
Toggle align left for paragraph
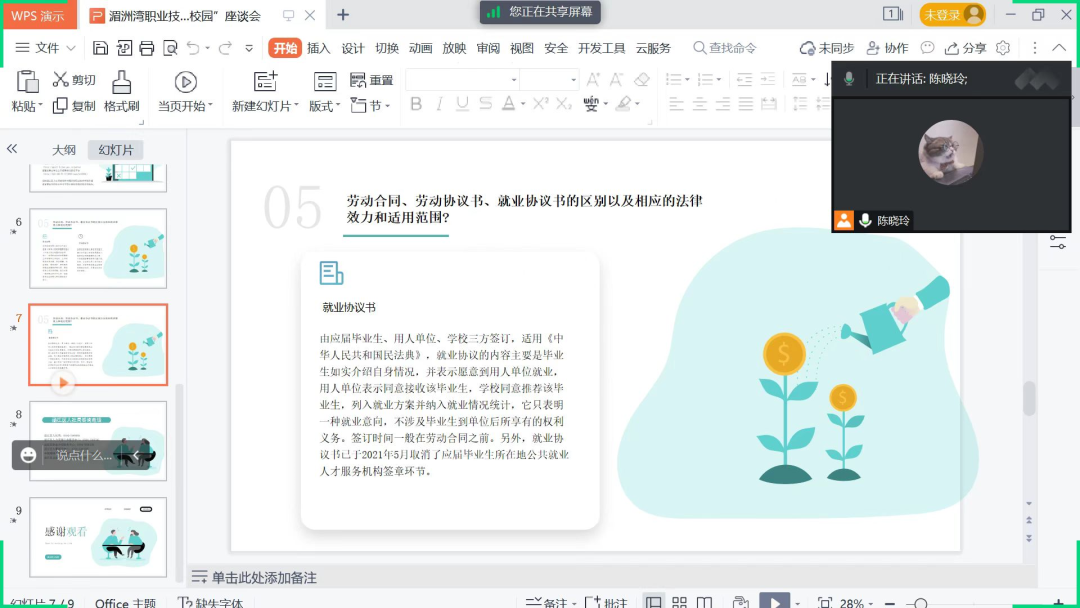click(676, 104)
